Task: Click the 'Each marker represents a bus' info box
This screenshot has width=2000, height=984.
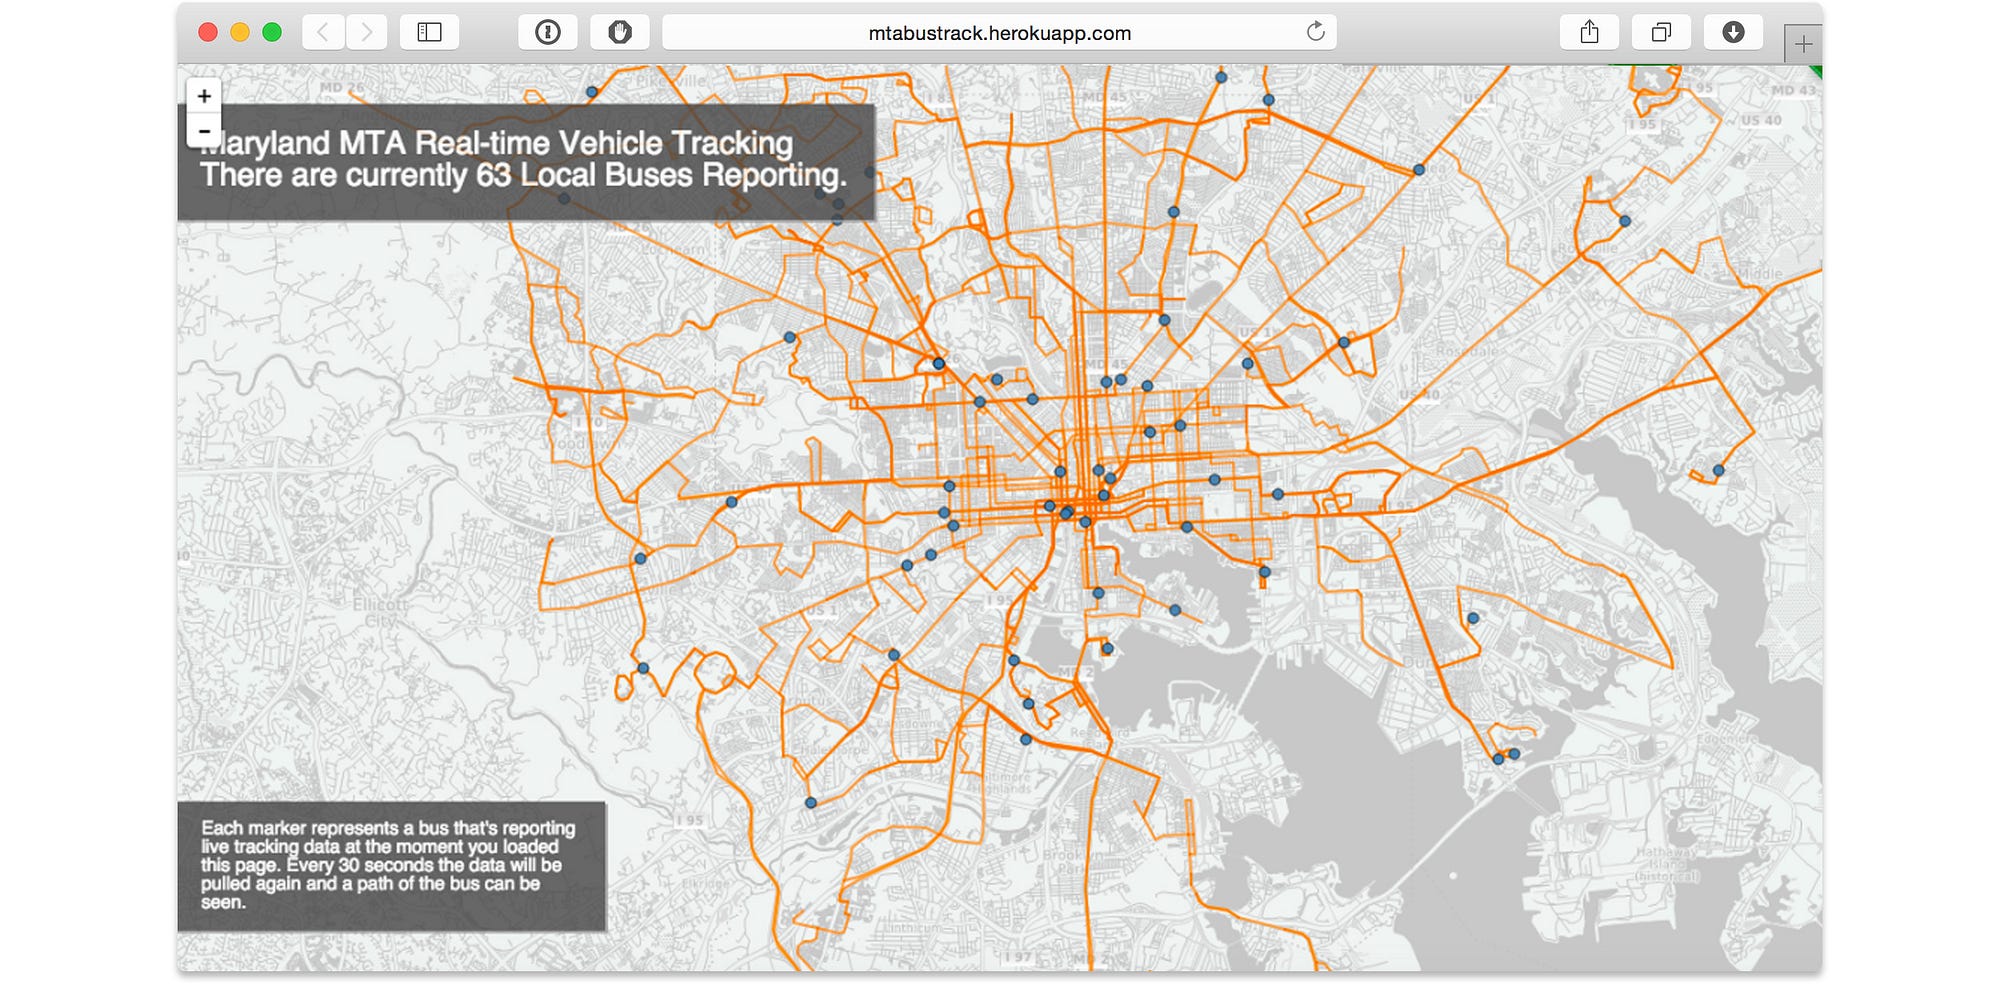Action: [392, 866]
